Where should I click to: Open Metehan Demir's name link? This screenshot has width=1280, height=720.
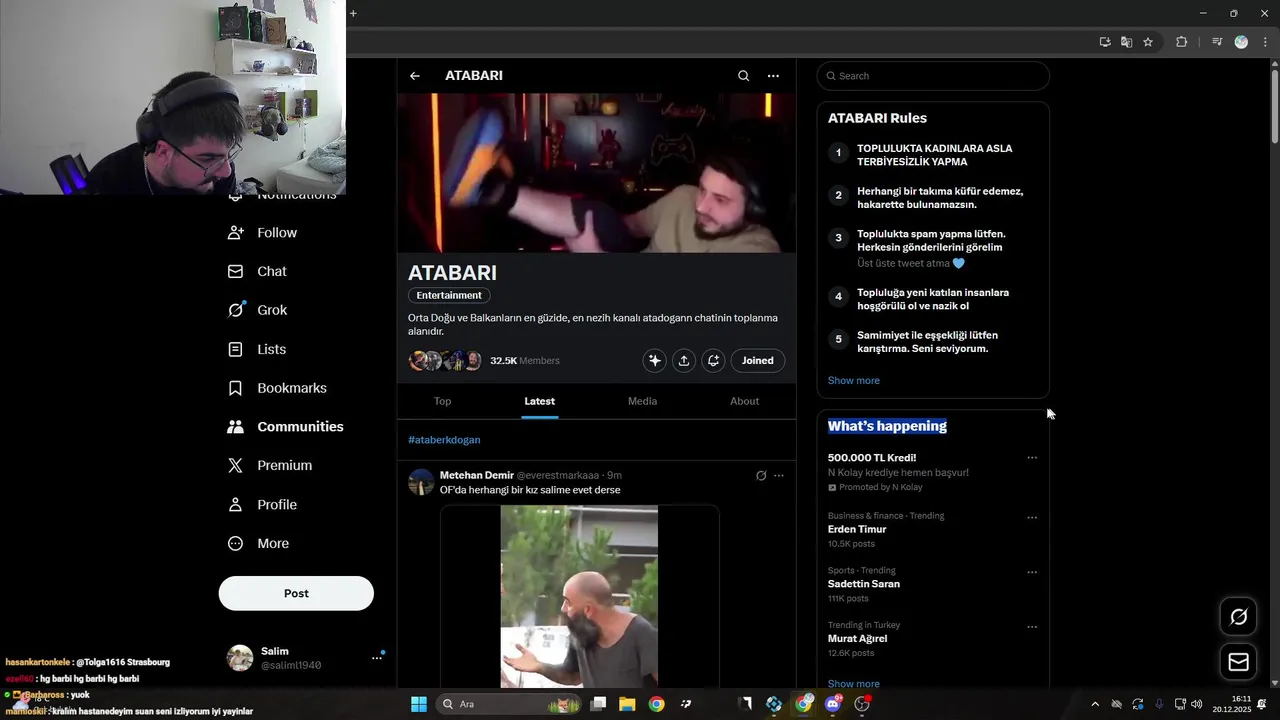[x=477, y=476]
